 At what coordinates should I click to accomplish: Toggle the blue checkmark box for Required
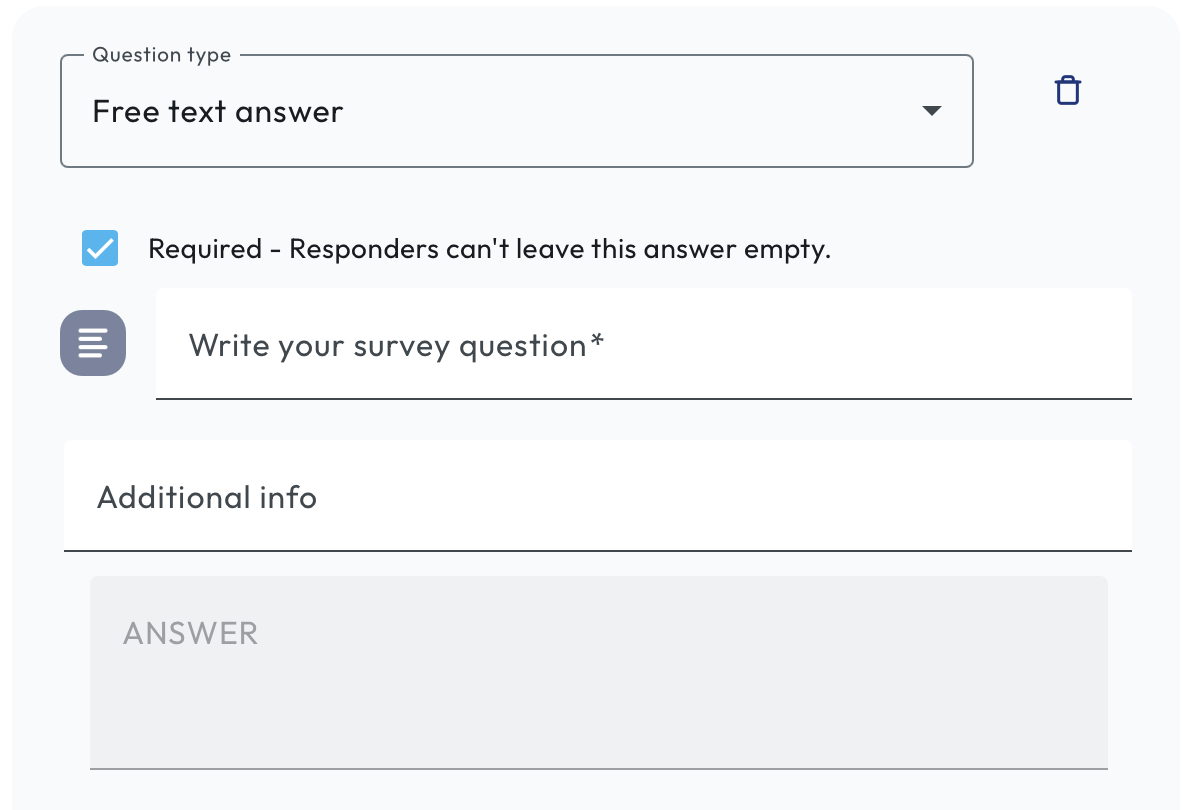[100, 248]
